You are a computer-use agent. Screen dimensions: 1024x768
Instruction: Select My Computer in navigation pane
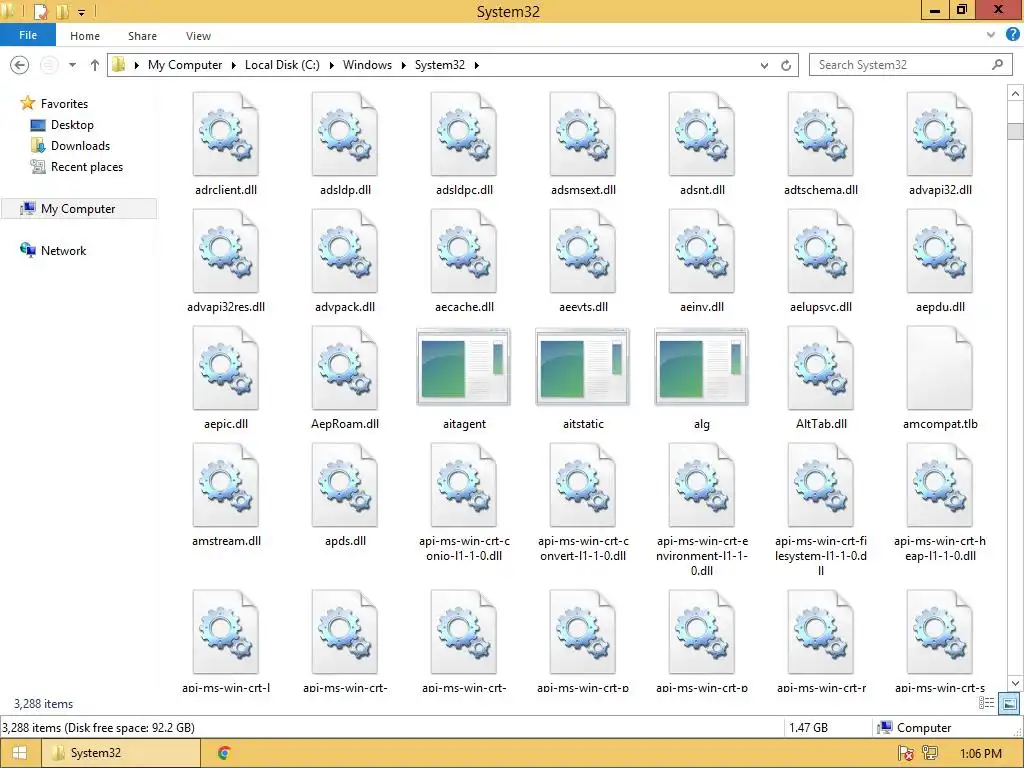(78, 208)
